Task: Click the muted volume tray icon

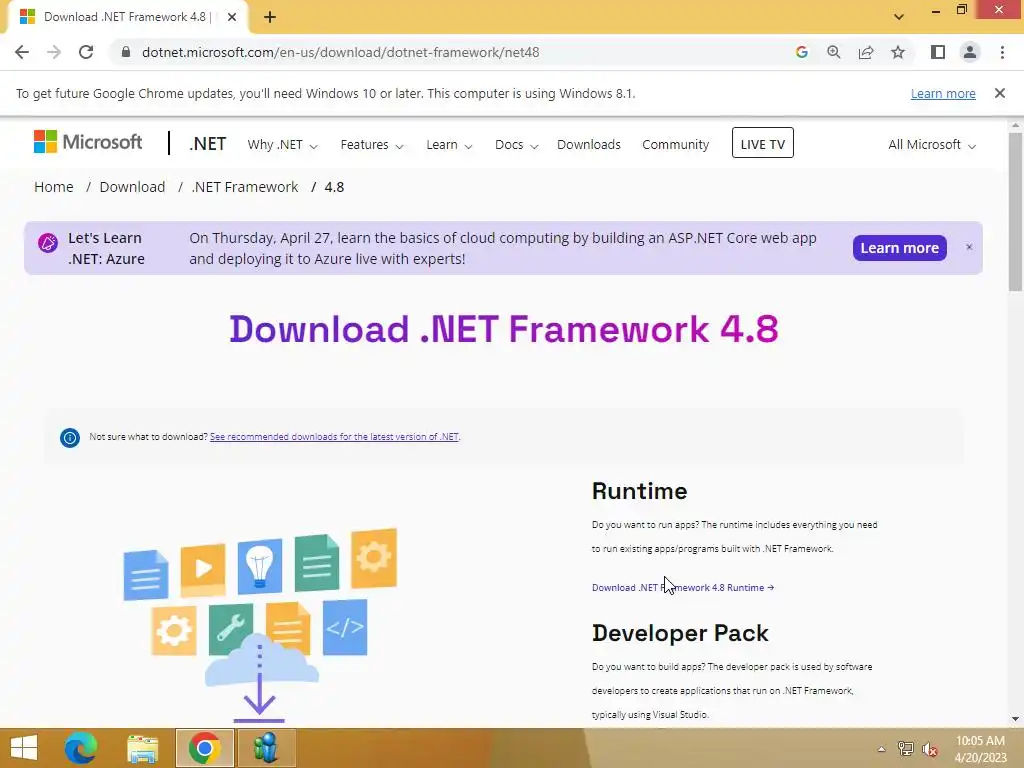Action: click(930, 749)
